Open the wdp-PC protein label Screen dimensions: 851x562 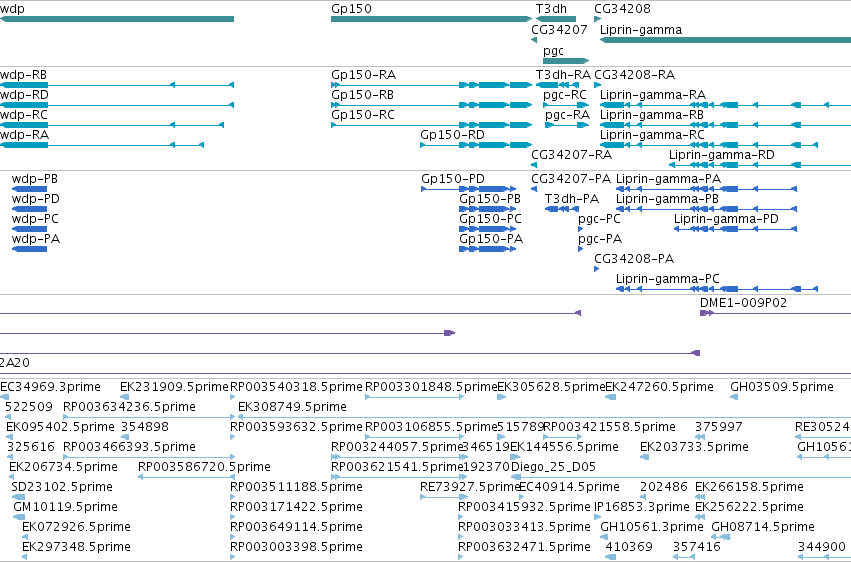[x=35, y=219]
